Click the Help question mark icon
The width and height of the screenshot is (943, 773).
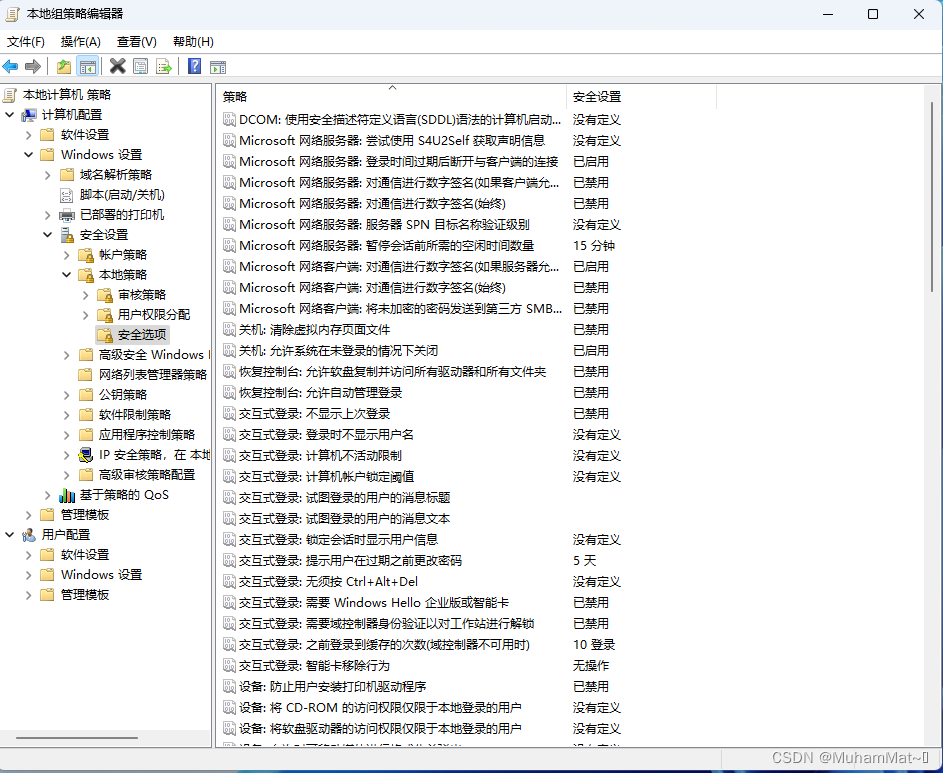[194, 66]
